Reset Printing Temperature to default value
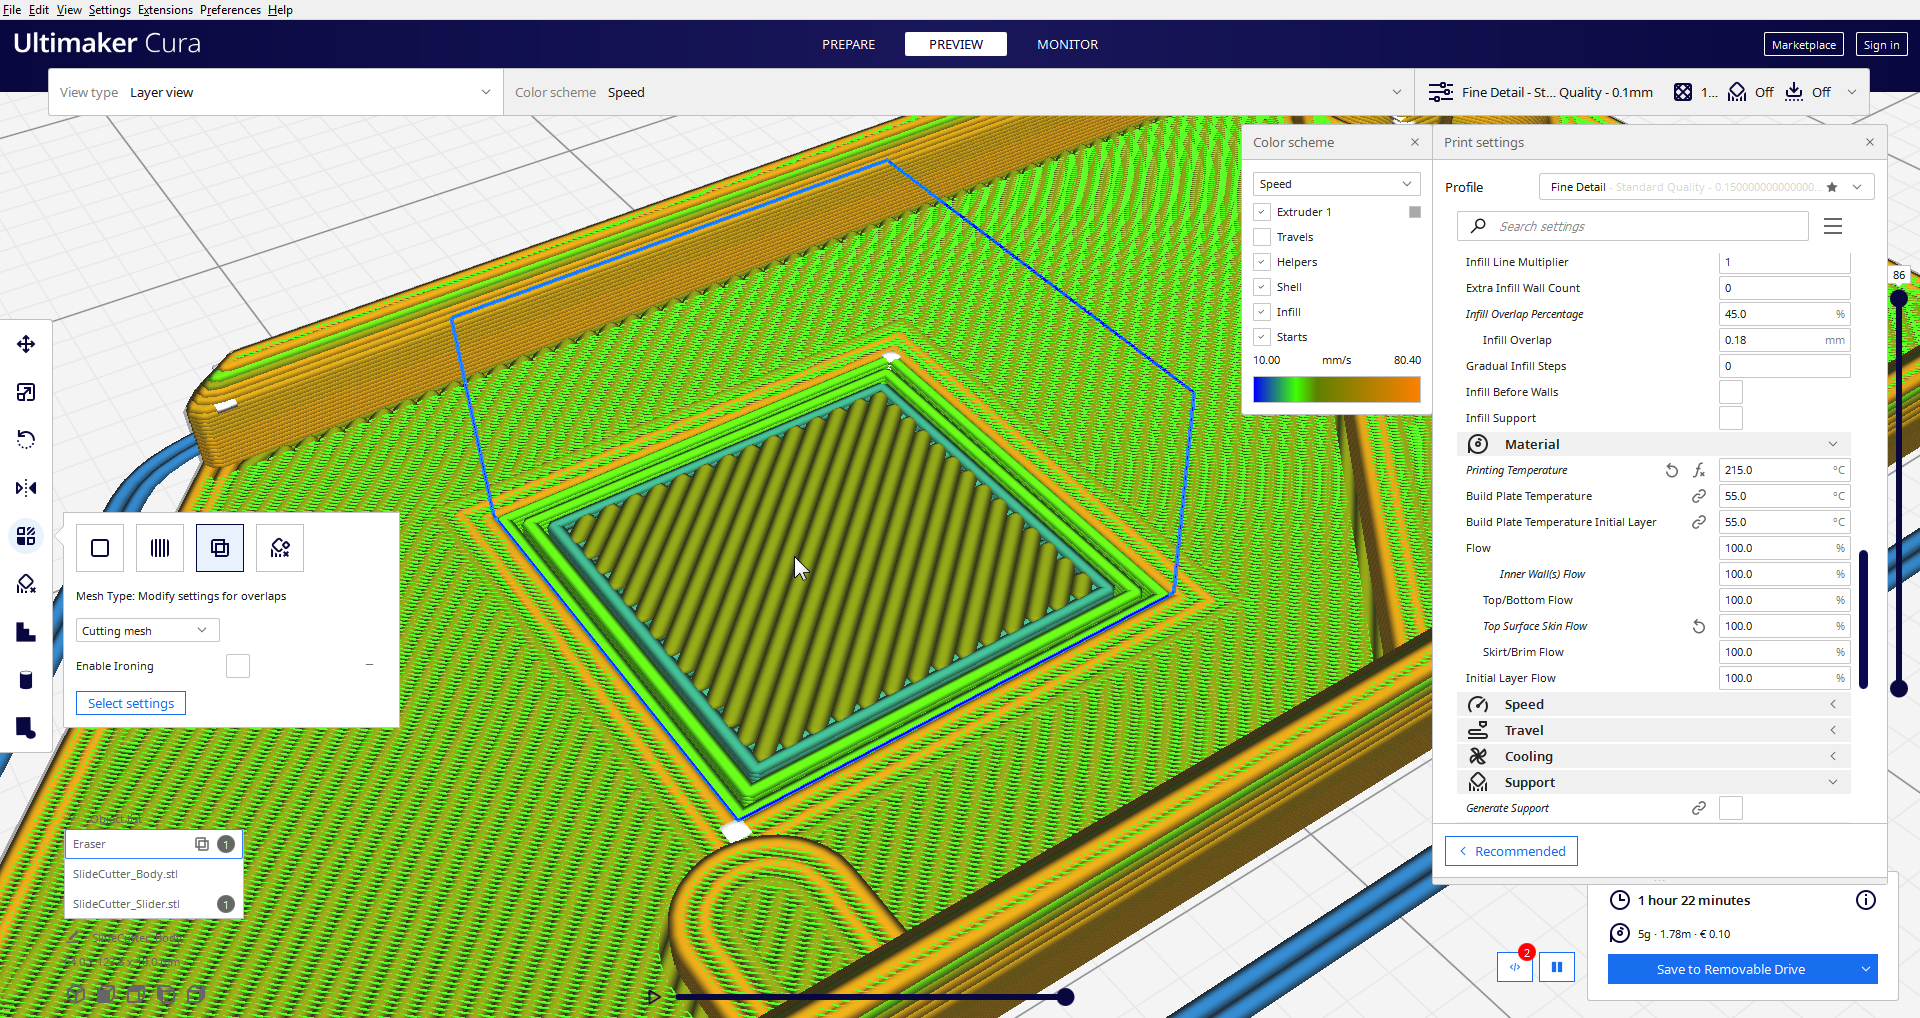Screen dimensions: 1920x1018 click(x=1672, y=470)
